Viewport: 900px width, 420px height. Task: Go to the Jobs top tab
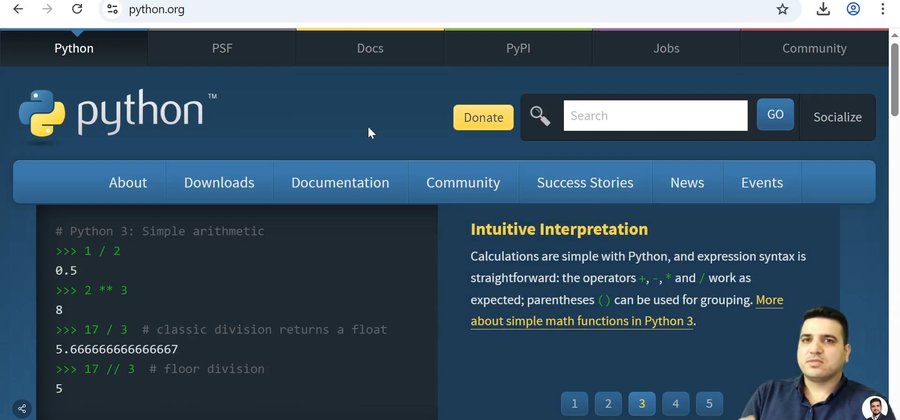coord(666,48)
